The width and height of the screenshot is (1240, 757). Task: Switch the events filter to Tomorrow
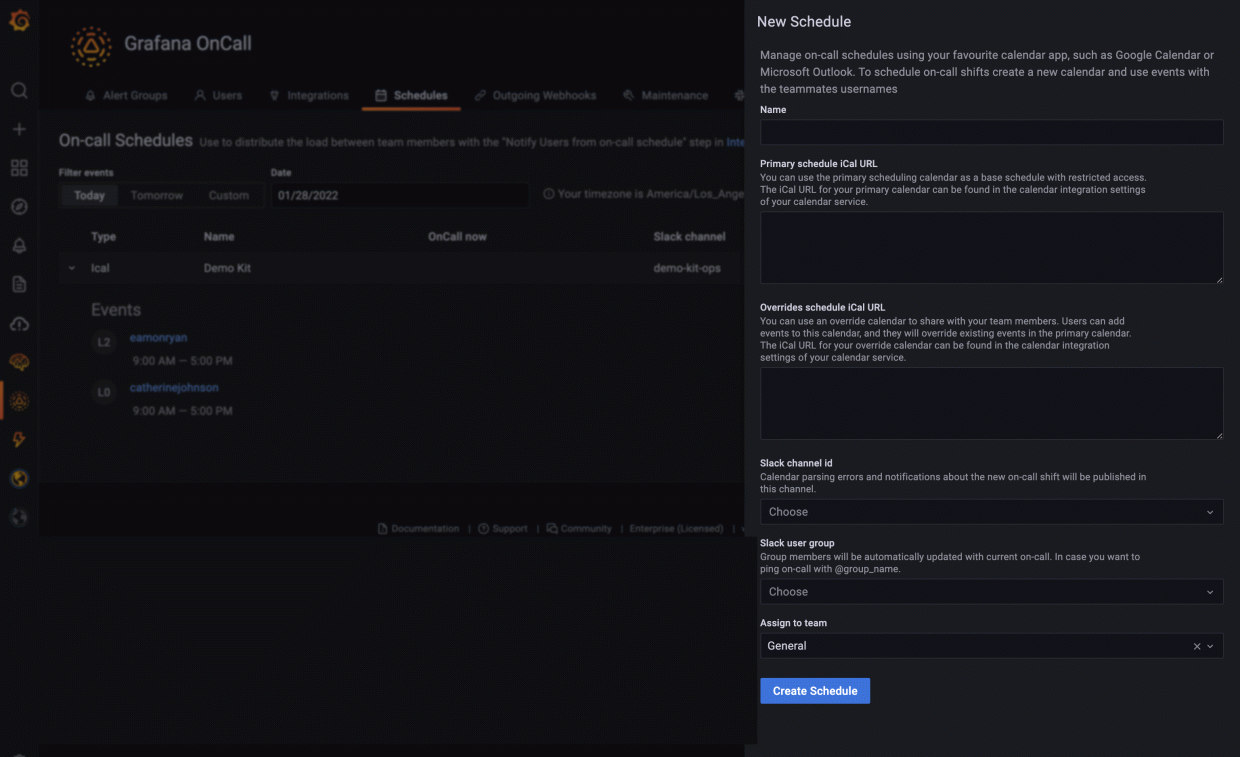point(156,195)
